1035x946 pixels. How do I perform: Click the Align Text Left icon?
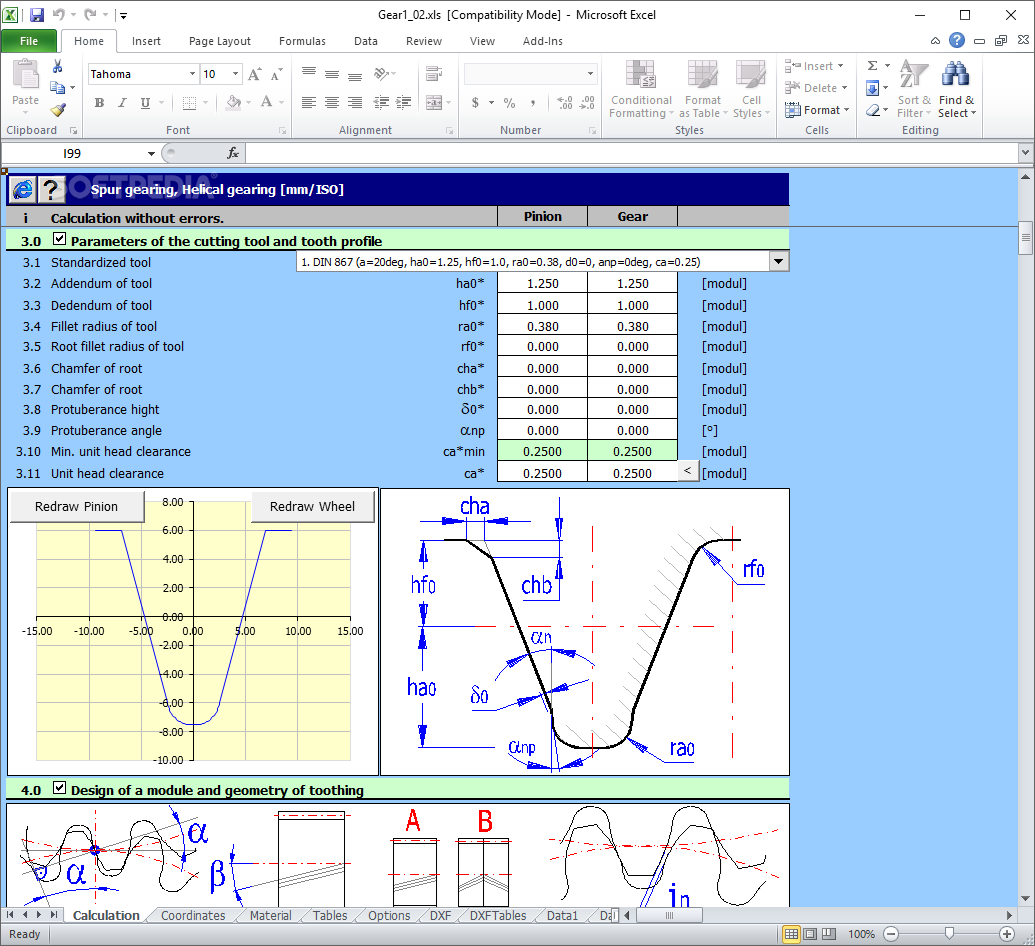308,102
